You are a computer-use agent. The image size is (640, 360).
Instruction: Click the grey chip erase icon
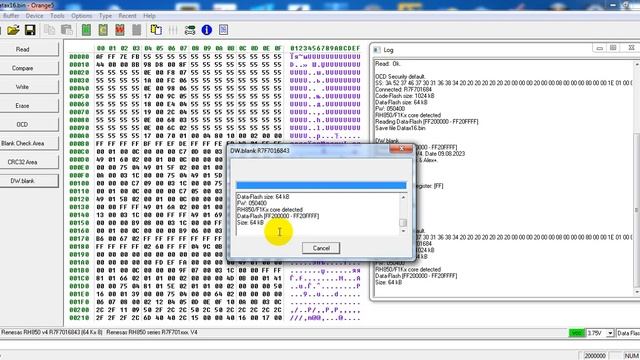click(x=136, y=30)
